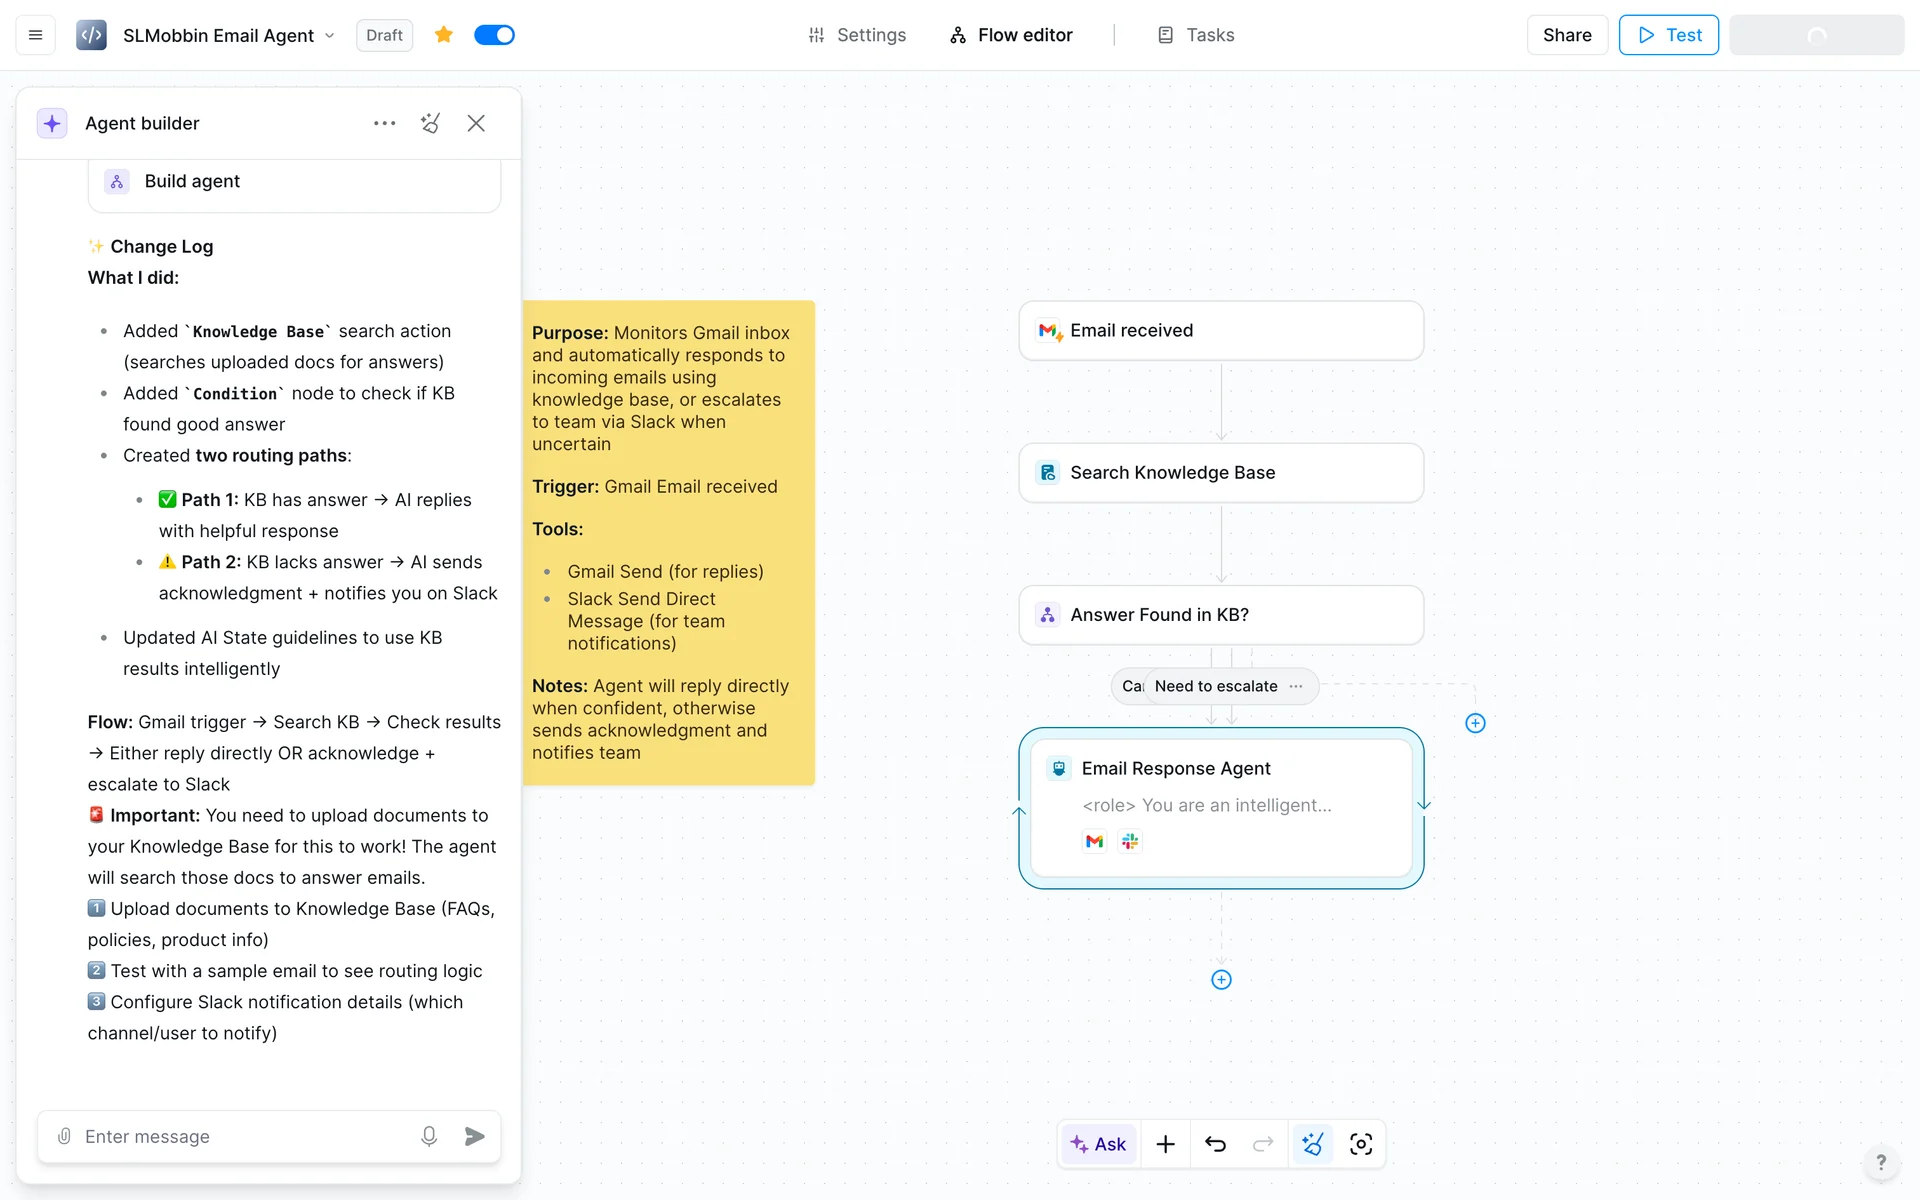Screen dimensions: 1920x1200
Task: Open the Settings tab
Action: [x=857, y=35]
